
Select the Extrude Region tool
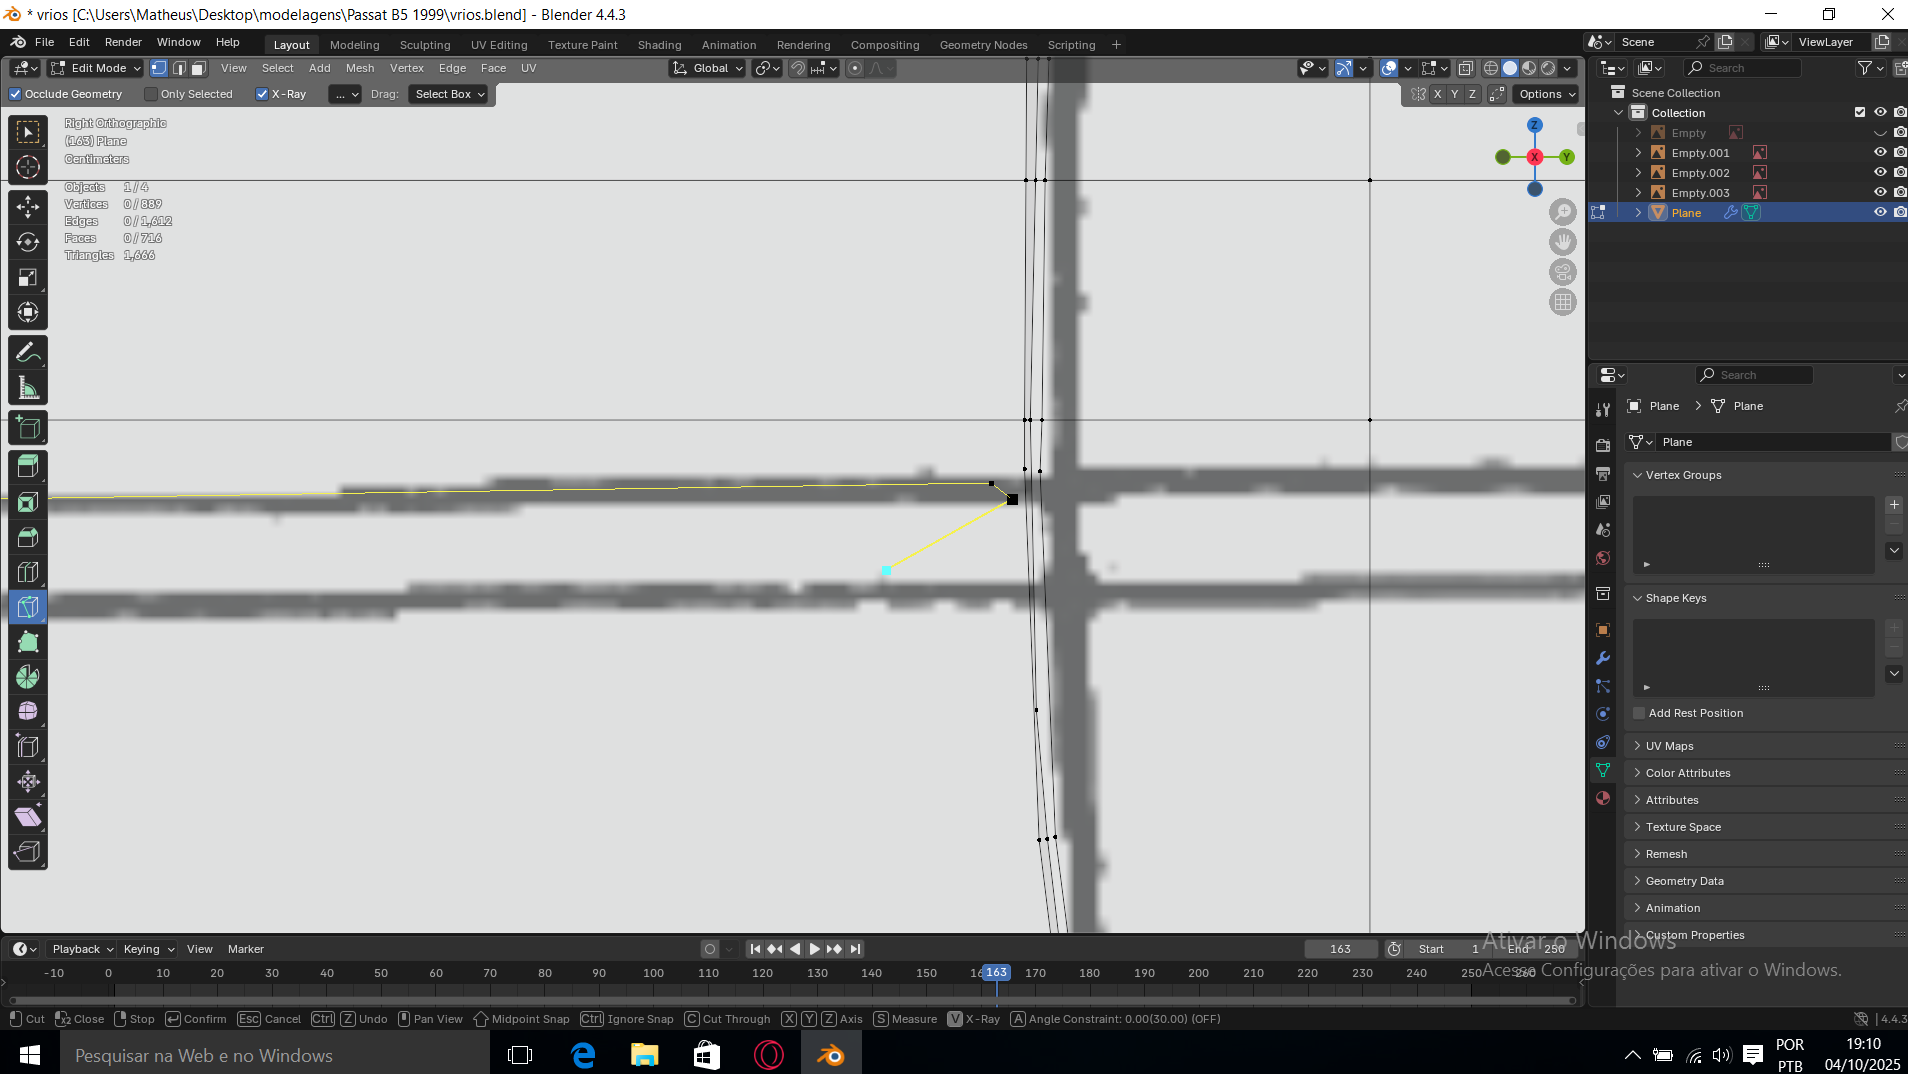(28, 467)
